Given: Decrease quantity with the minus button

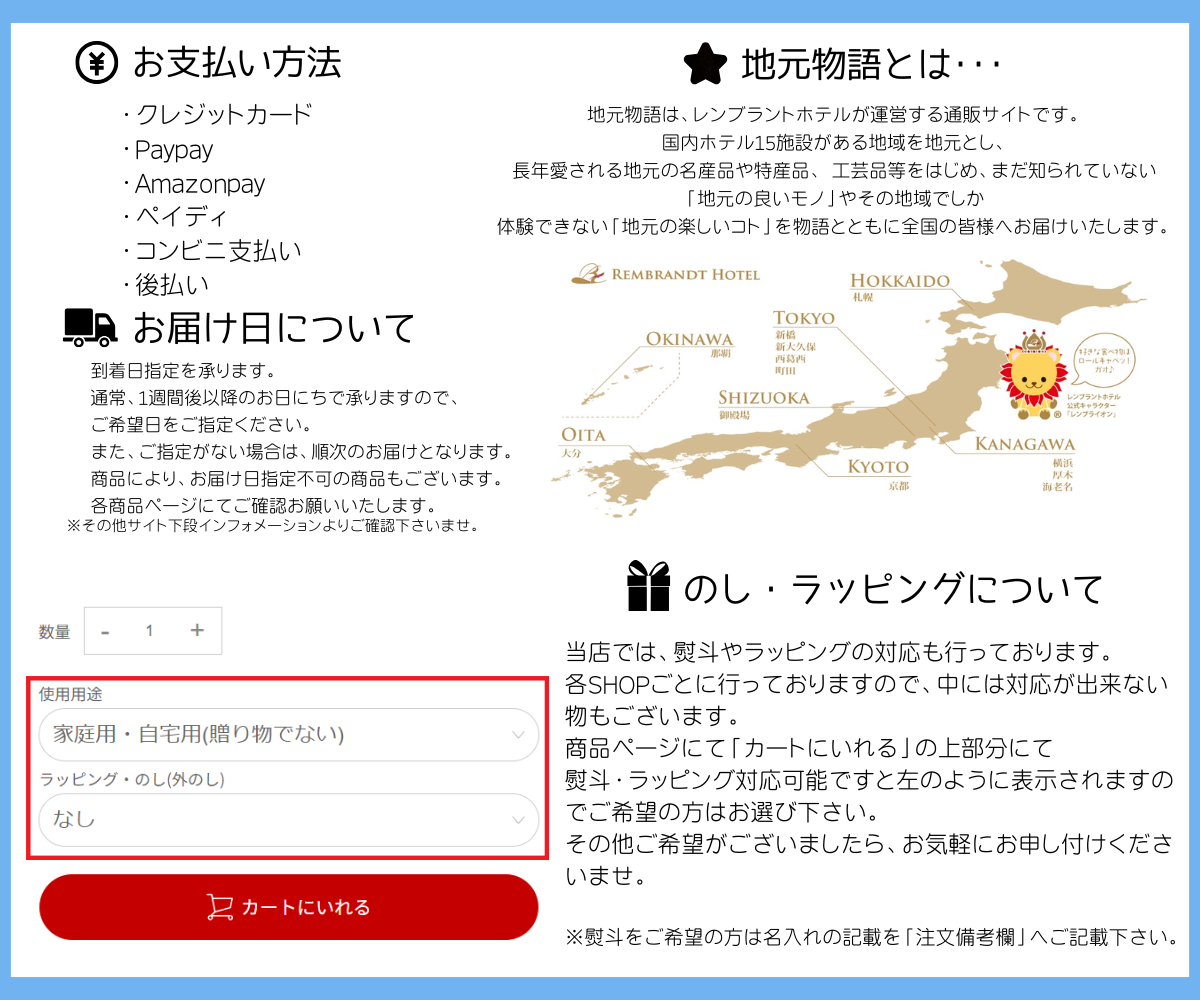Looking at the screenshot, I should tap(106, 631).
